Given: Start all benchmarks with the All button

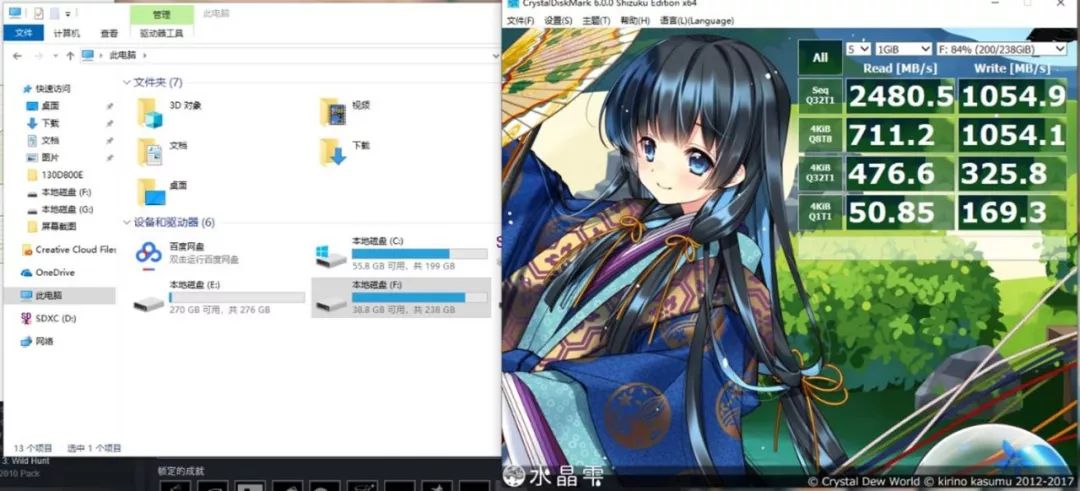Looking at the screenshot, I should [x=820, y=57].
